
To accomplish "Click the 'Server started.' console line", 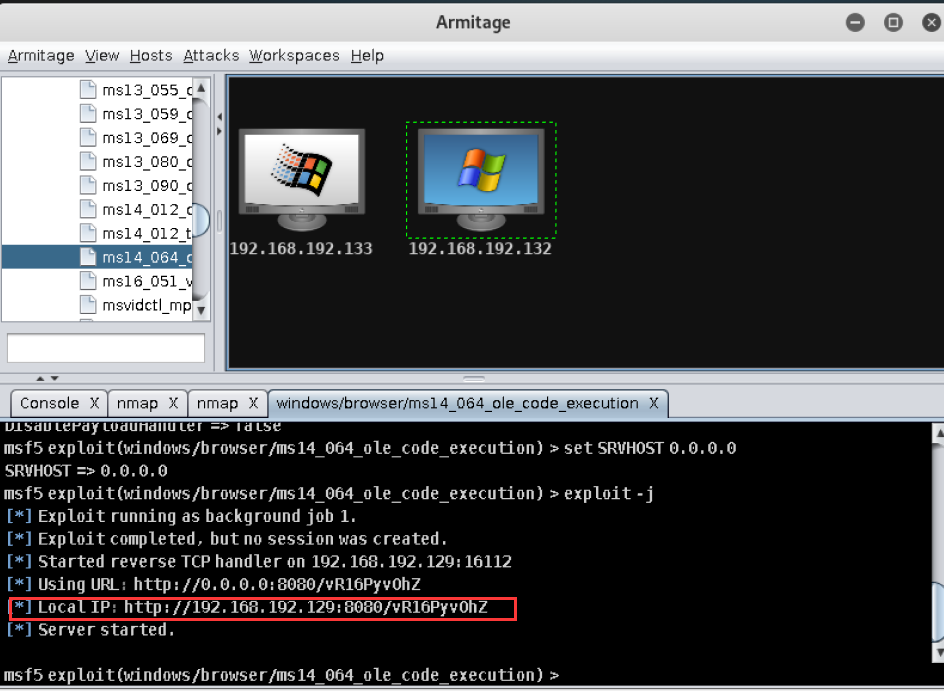I will (91, 630).
